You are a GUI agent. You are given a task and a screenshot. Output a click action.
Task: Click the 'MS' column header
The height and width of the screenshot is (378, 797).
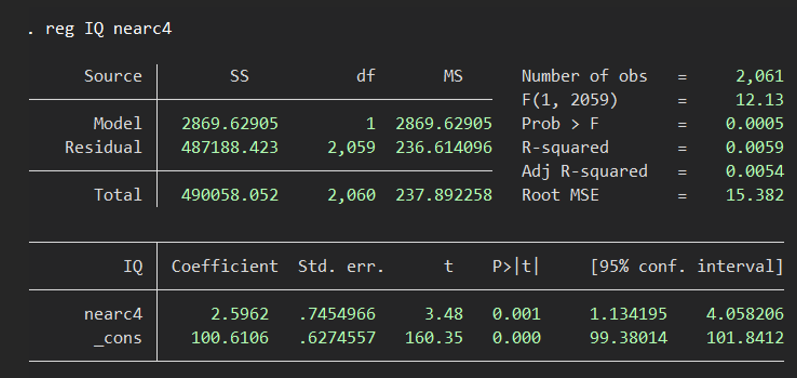click(x=453, y=76)
